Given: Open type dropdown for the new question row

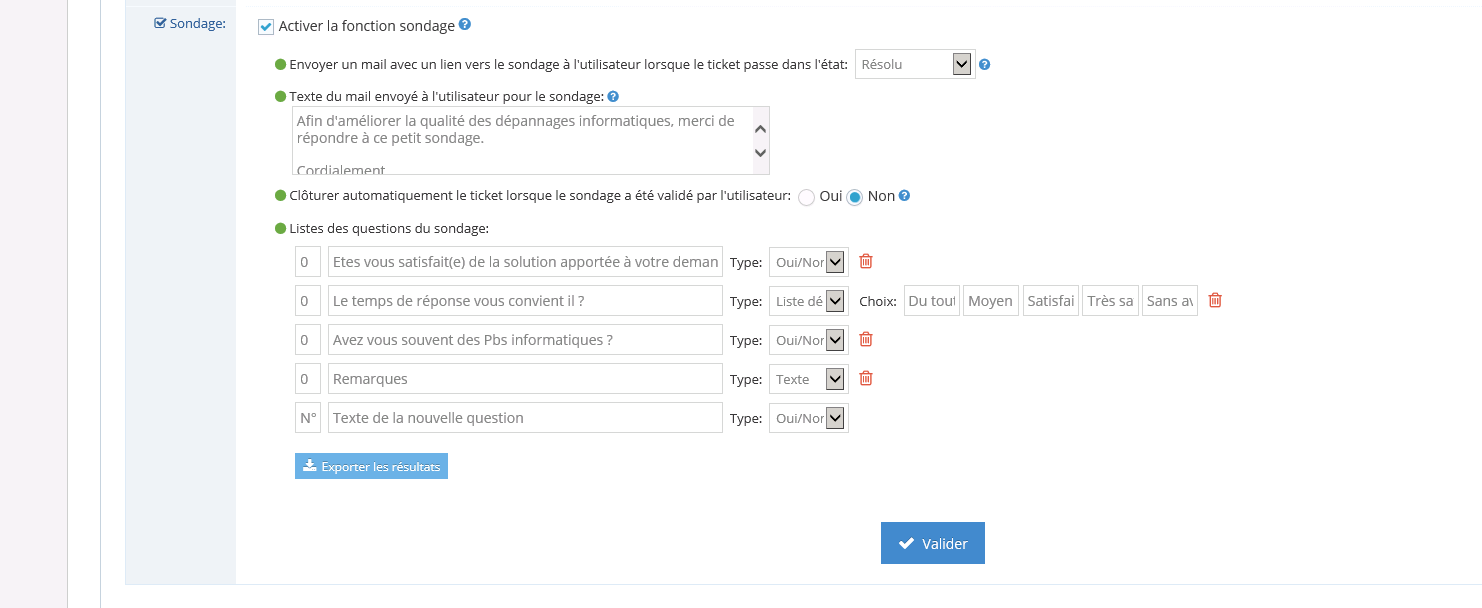Looking at the screenshot, I should 809,418.
